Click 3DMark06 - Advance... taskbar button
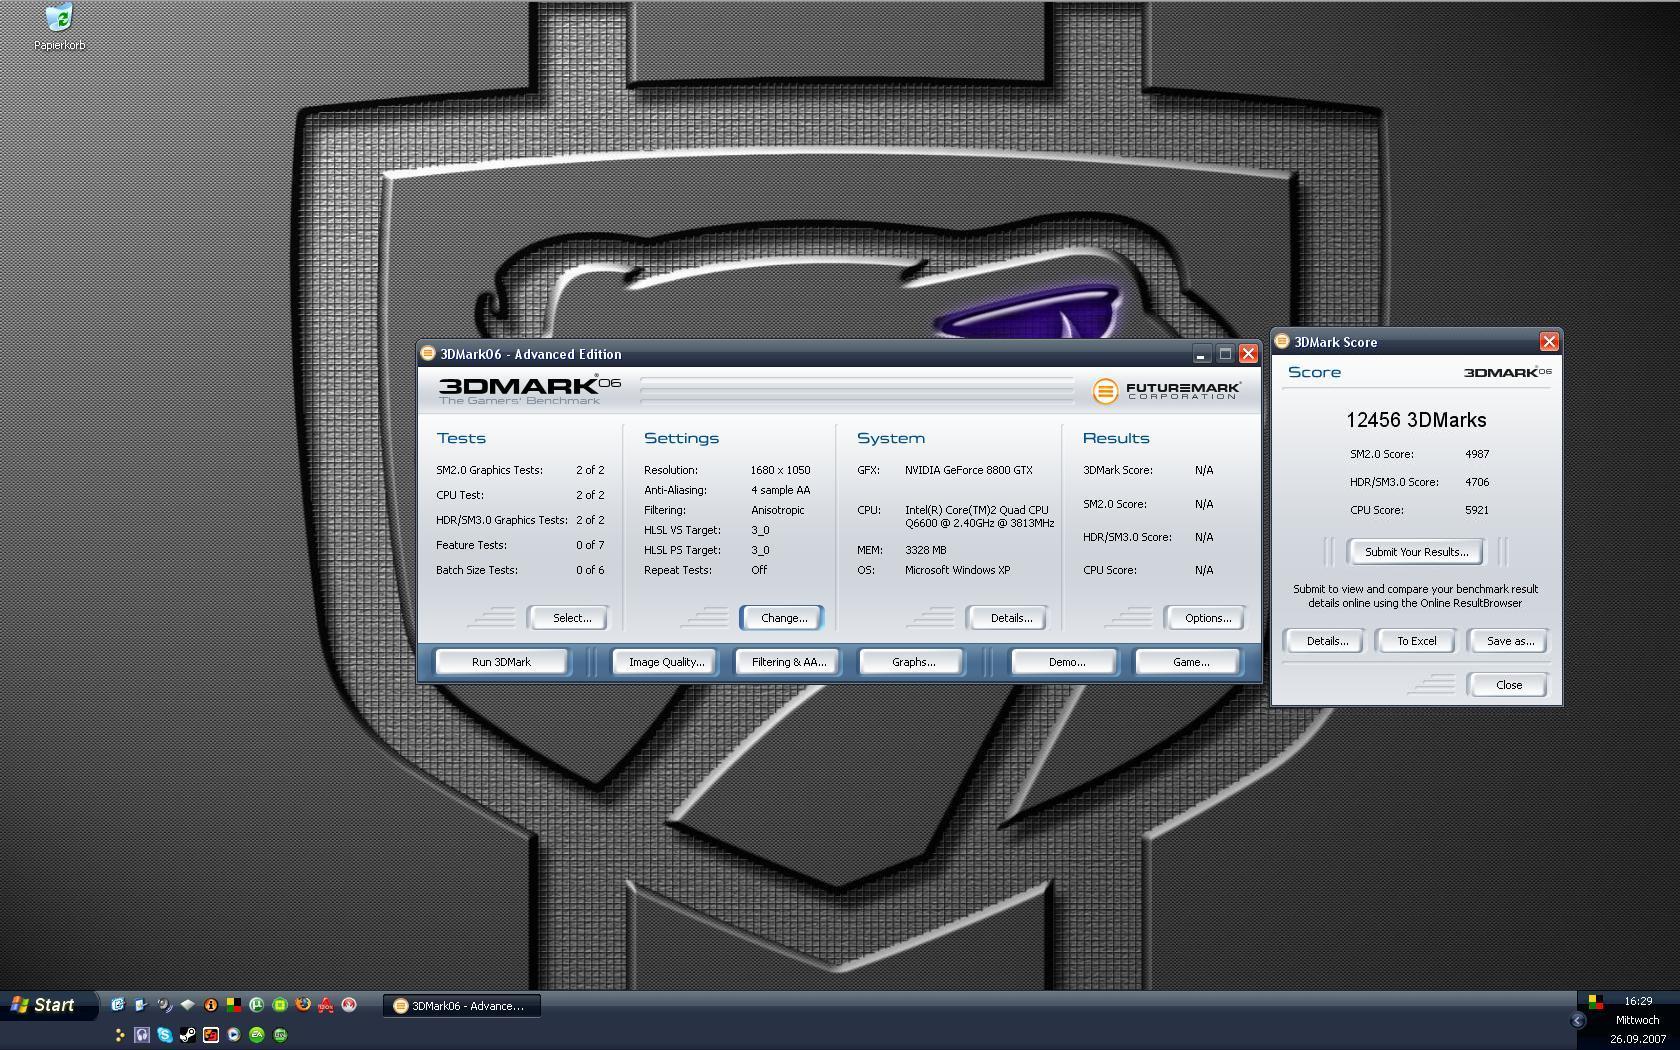 click(462, 1006)
